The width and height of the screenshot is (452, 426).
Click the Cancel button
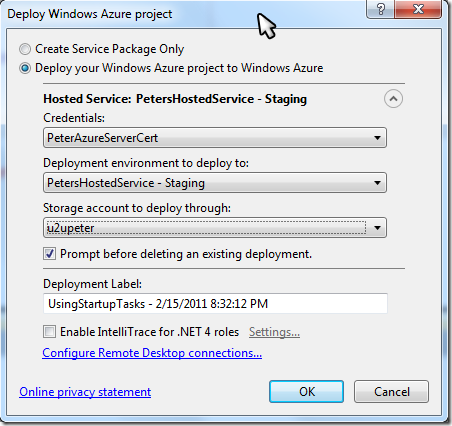(x=392, y=392)
